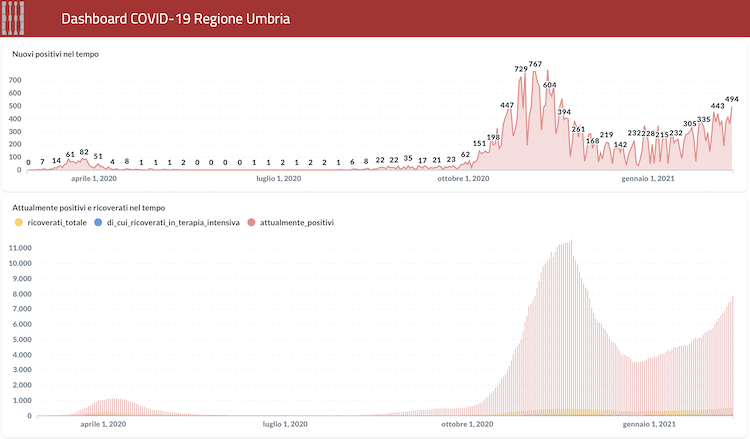Toggle the attualmente_positivi series label
The height and width of the screenshot is (439, 750).
pos(296,223)
